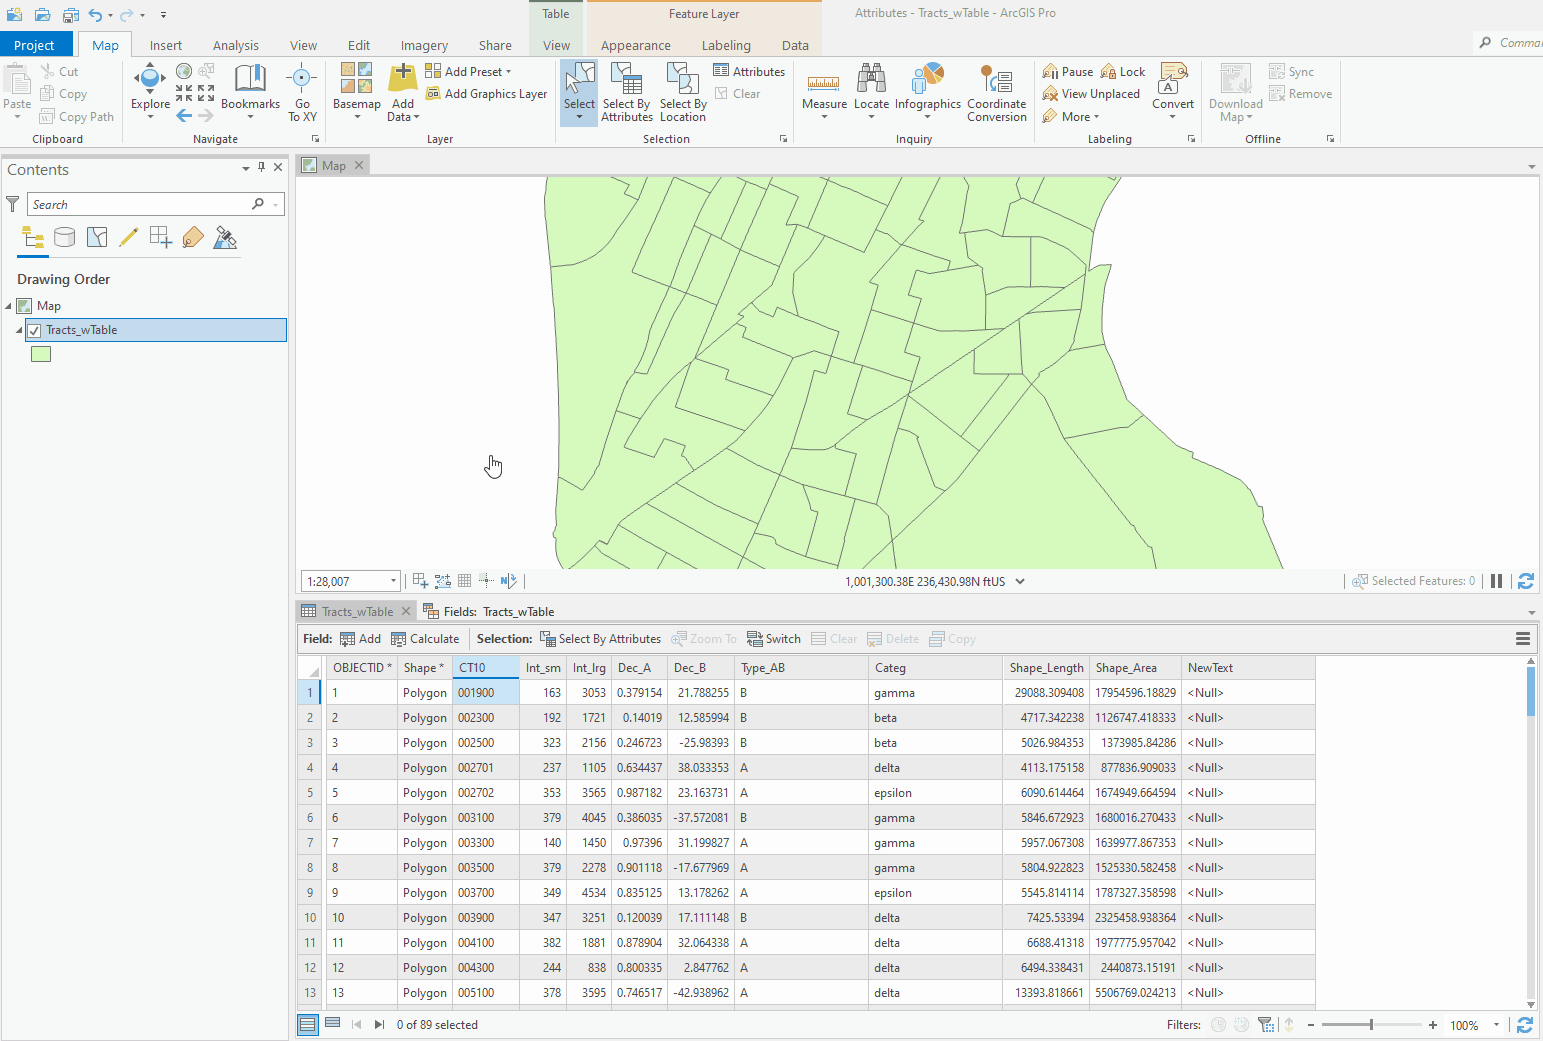Switch to the Insert ribbon tab
1543x1041 pixels.
(166, 45)
